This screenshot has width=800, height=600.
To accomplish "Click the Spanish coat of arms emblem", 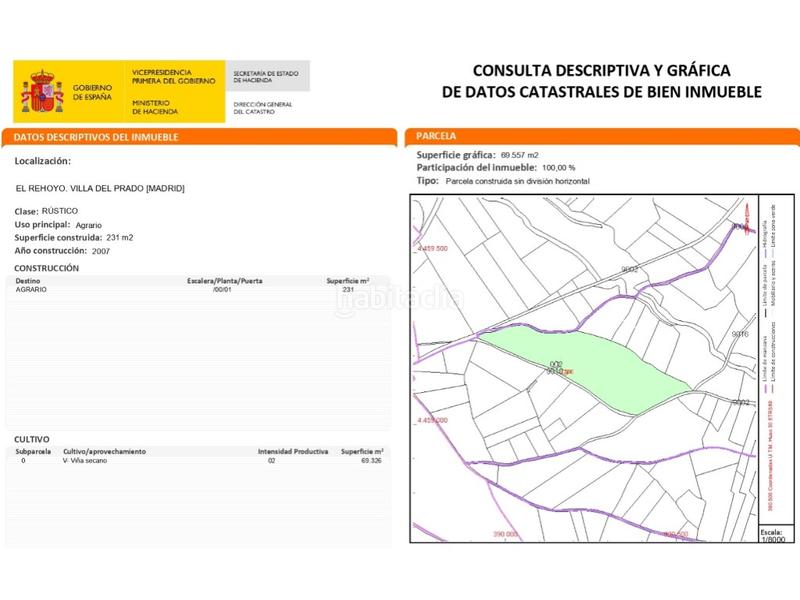I will pos(41,88).
